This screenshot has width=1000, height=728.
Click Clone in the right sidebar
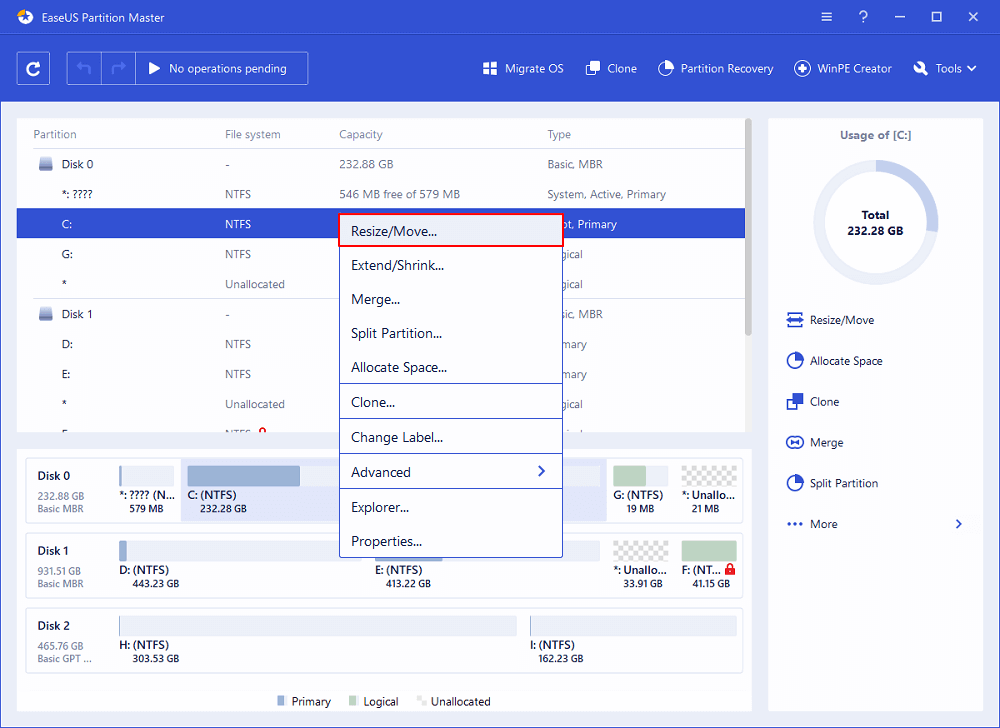click(812, 402)
